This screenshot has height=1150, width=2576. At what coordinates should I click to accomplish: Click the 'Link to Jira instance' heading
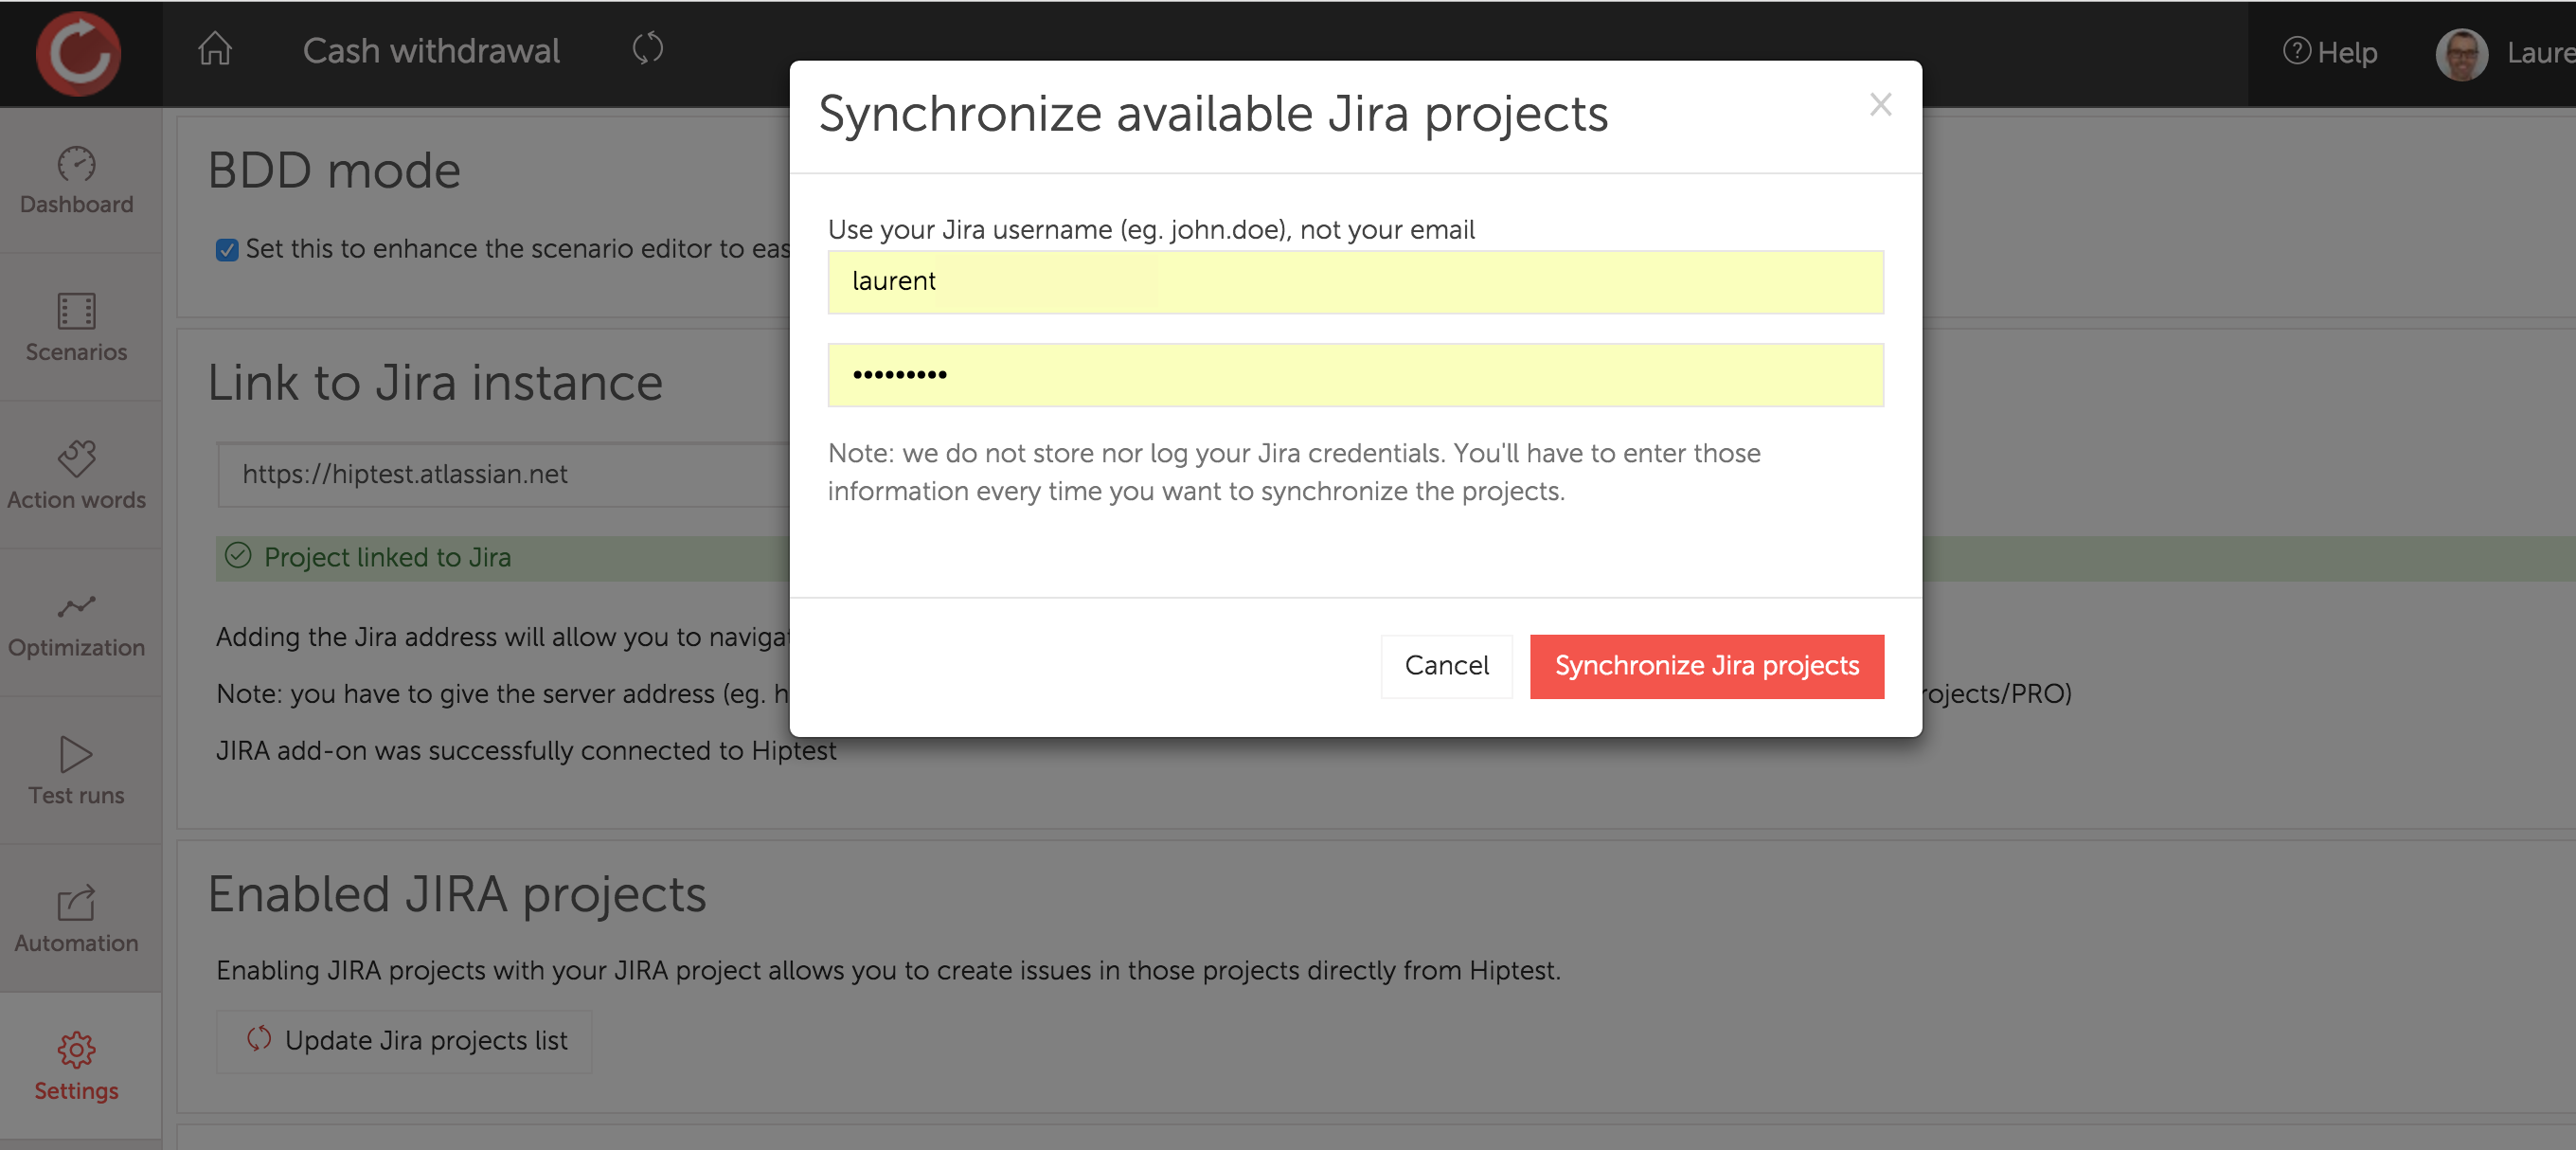click(x=435, y=383)
